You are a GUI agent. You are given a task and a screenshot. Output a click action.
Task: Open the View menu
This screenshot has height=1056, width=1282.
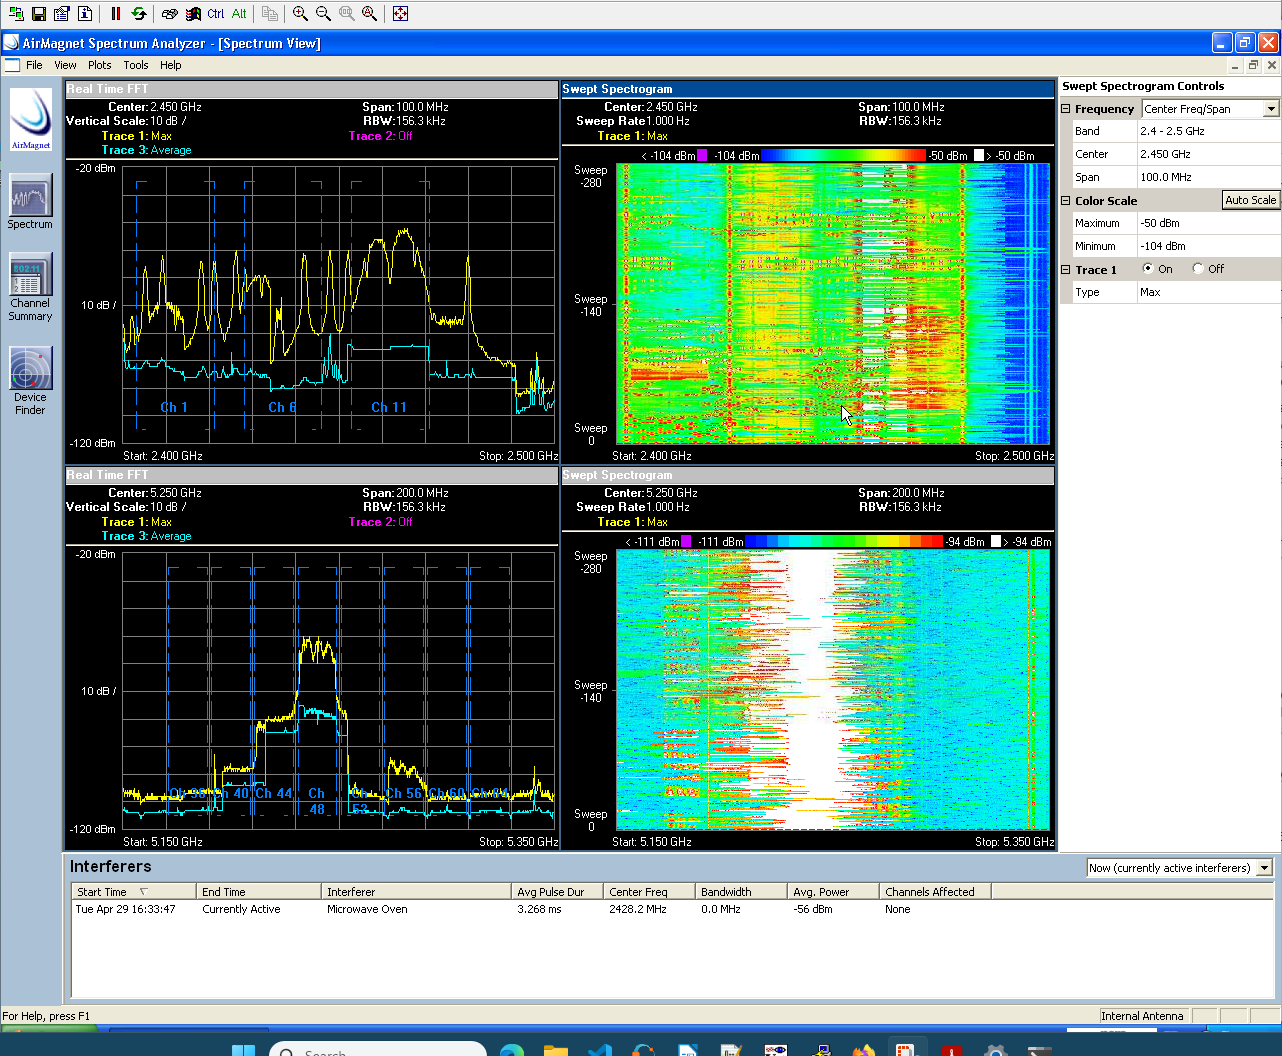65,65
